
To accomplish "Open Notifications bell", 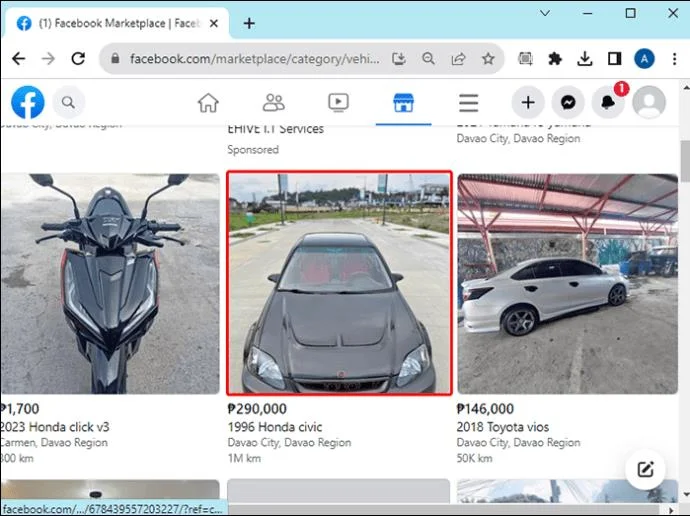I will tap(608, 102).
